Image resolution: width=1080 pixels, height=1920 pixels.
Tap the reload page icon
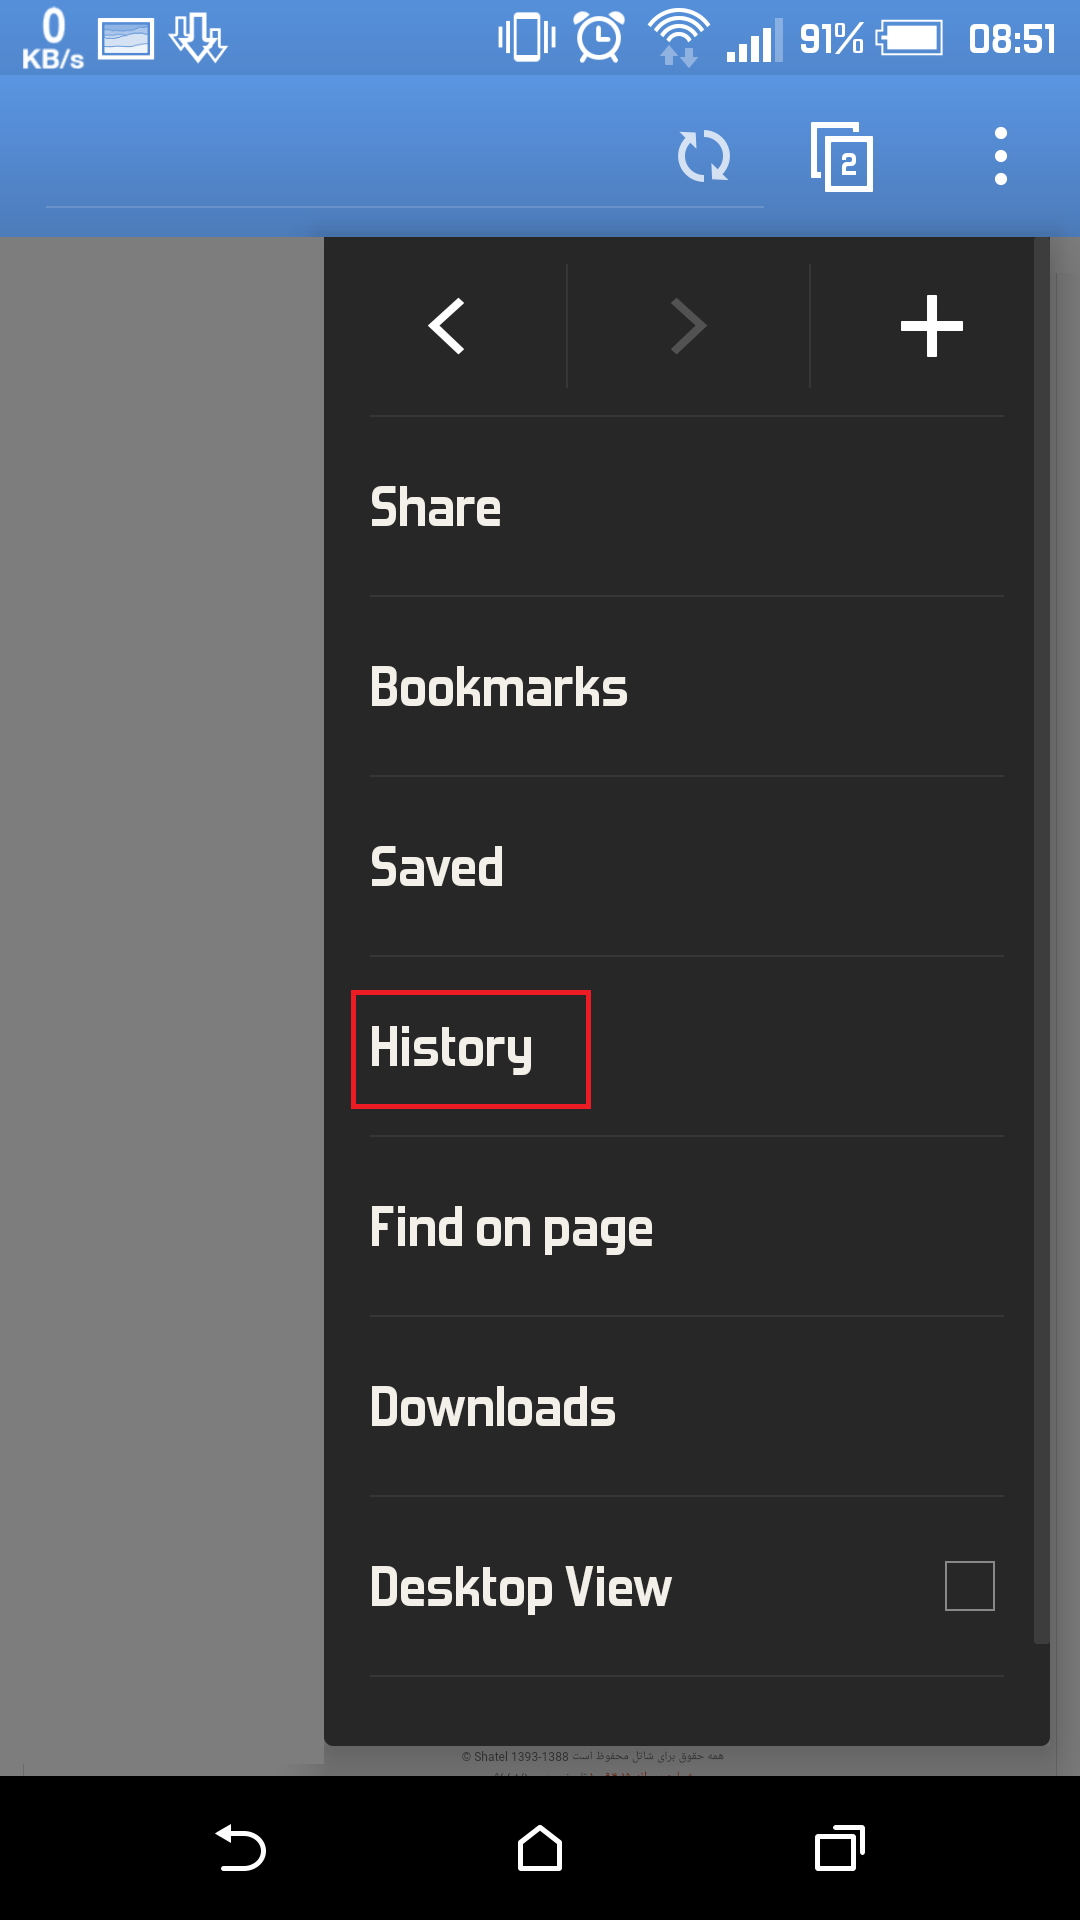coord(704,157)
